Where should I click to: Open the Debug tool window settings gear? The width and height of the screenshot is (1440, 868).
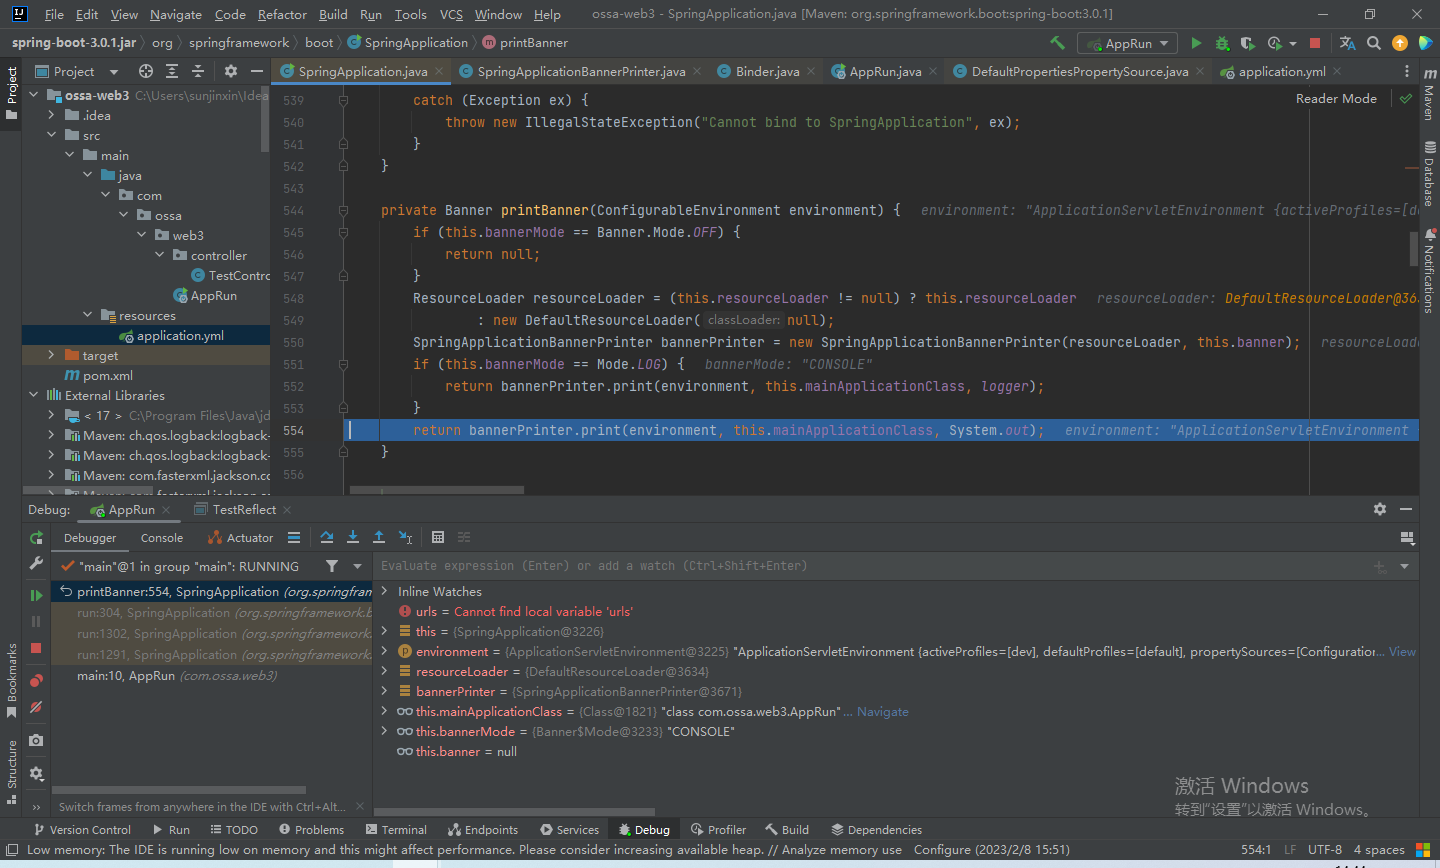coord(1380,509)
